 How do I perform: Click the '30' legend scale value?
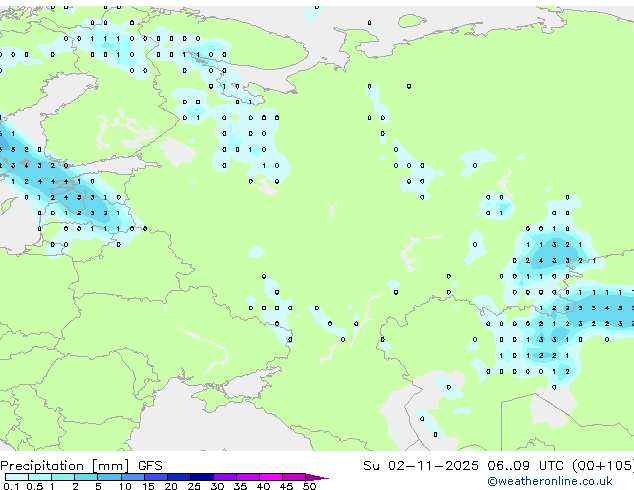(217, 486)
